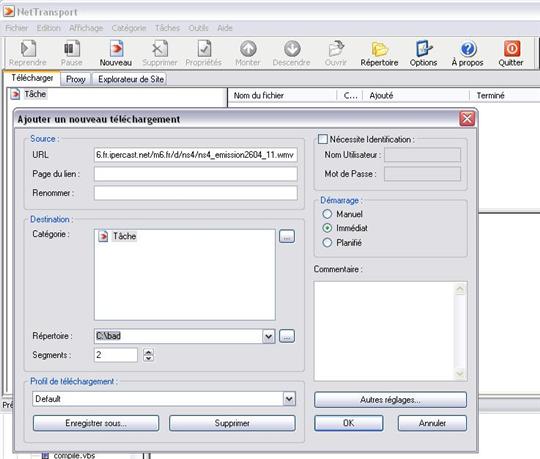This screenshot has width=540, height=459.
Task: Open the Fichier menu
Action: pyautogui.click(x=17, y=28)
